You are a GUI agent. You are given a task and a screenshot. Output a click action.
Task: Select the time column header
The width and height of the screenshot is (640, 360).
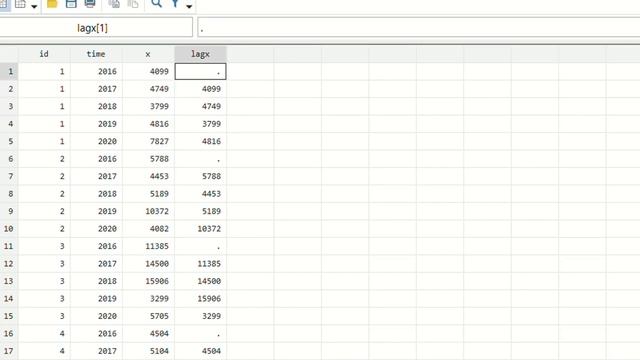[96, 54]
